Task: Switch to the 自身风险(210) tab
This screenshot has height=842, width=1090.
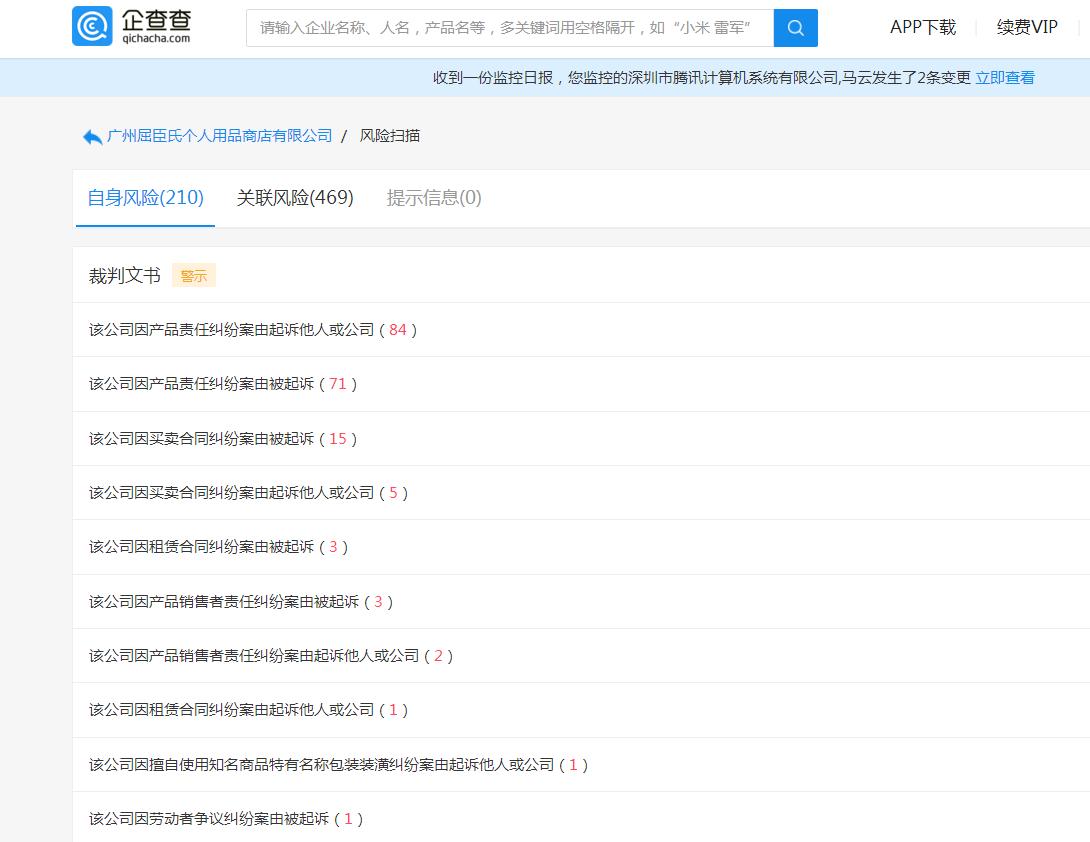Action: (x=144, y=198)
